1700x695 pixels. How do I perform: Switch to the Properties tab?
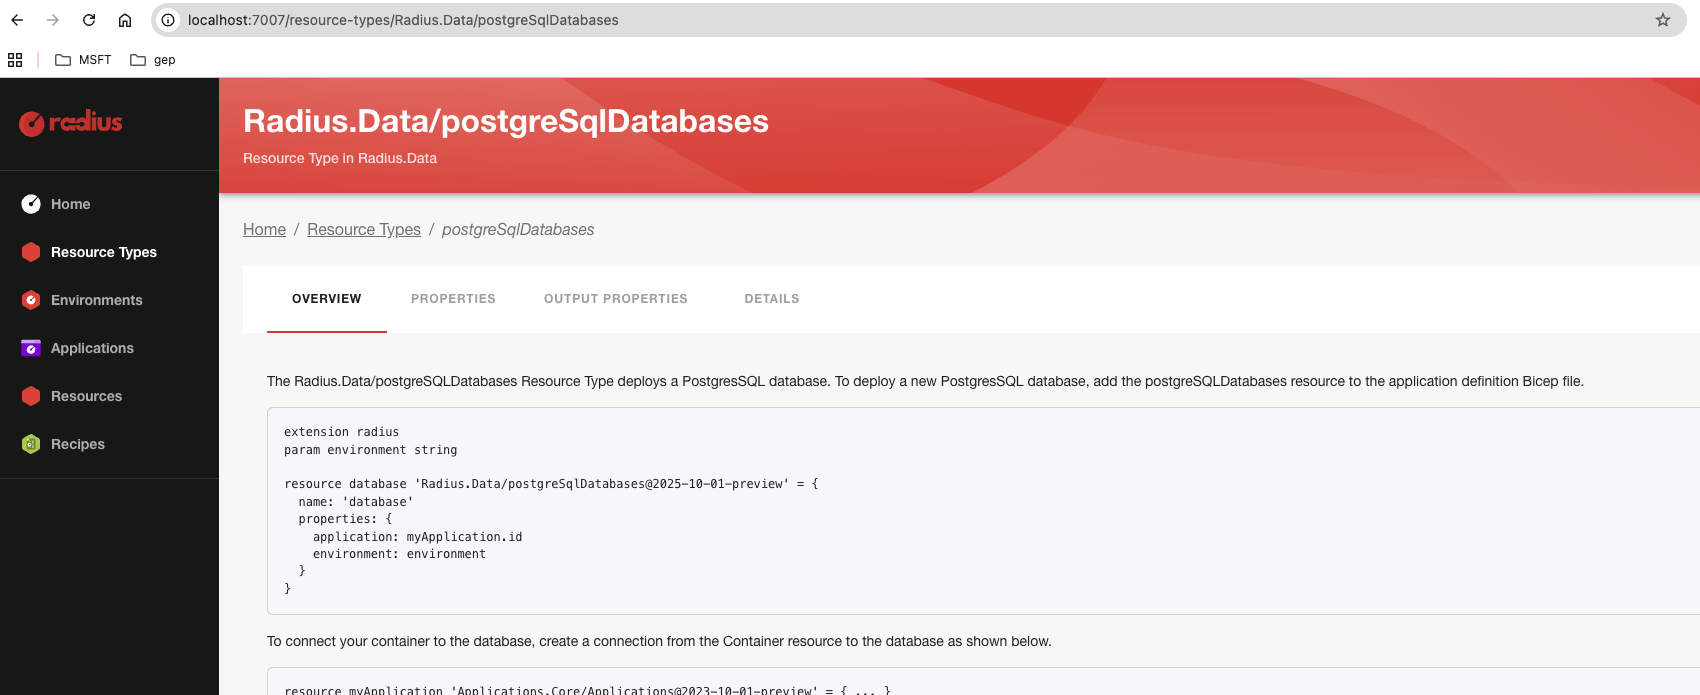tap(453, 299)
